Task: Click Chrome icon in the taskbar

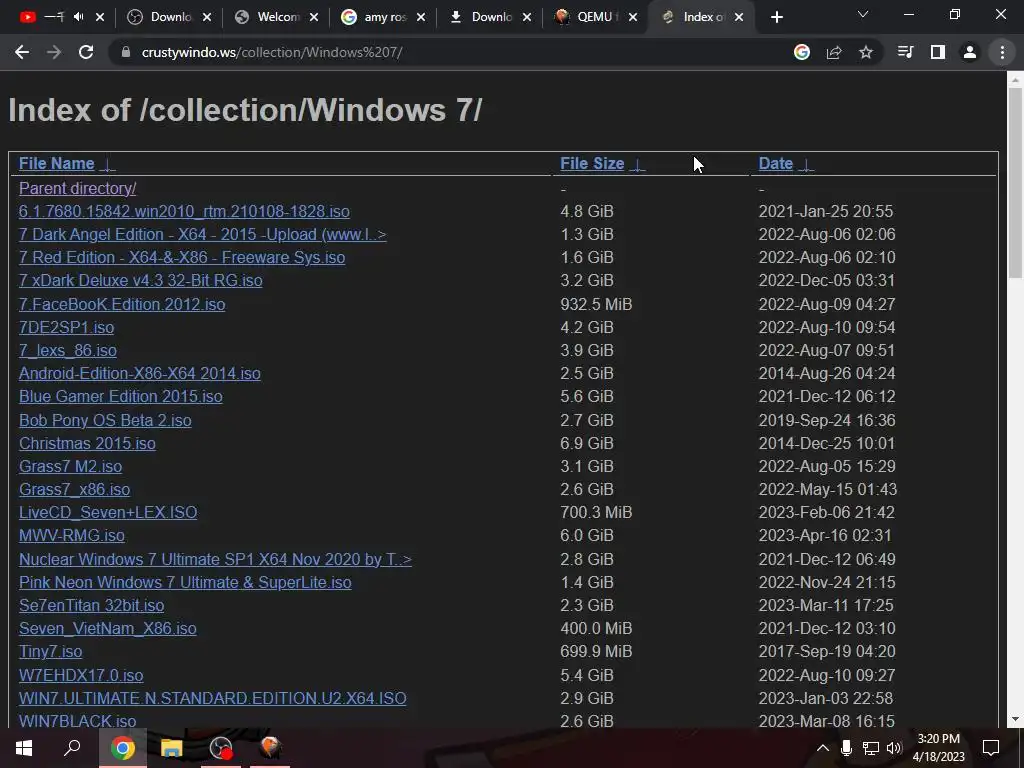Action: [x=122, y=748]
